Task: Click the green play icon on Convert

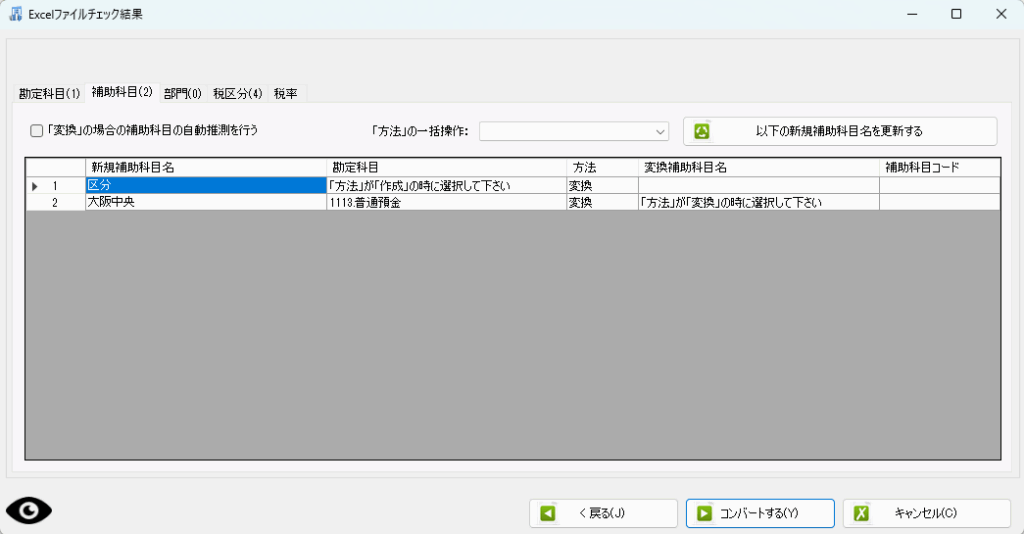Action: point(704,513)
